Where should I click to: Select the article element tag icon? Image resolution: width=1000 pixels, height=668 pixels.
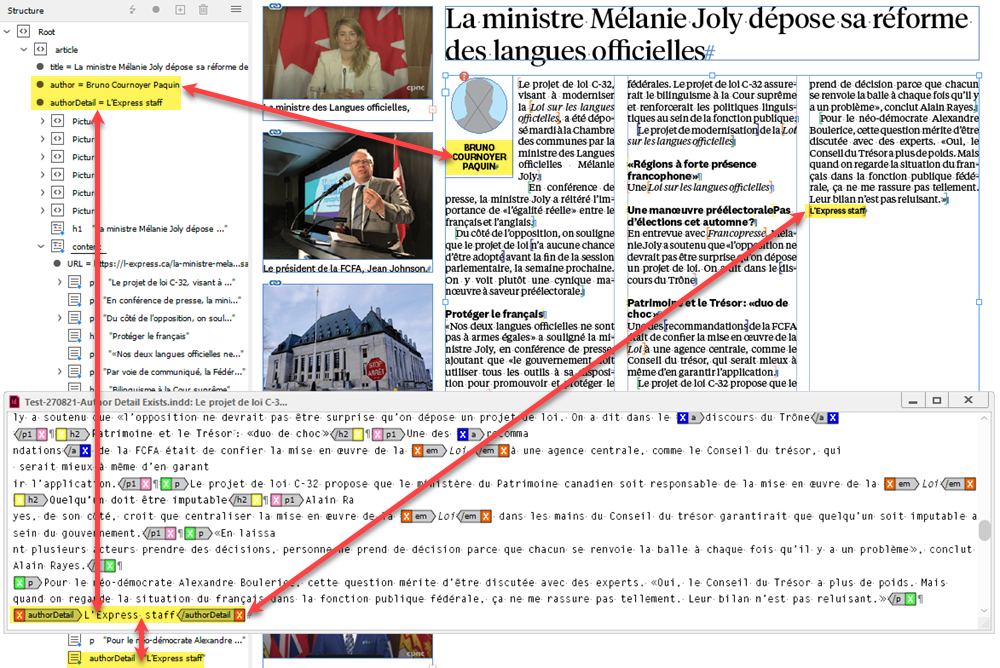click(40, 49)
